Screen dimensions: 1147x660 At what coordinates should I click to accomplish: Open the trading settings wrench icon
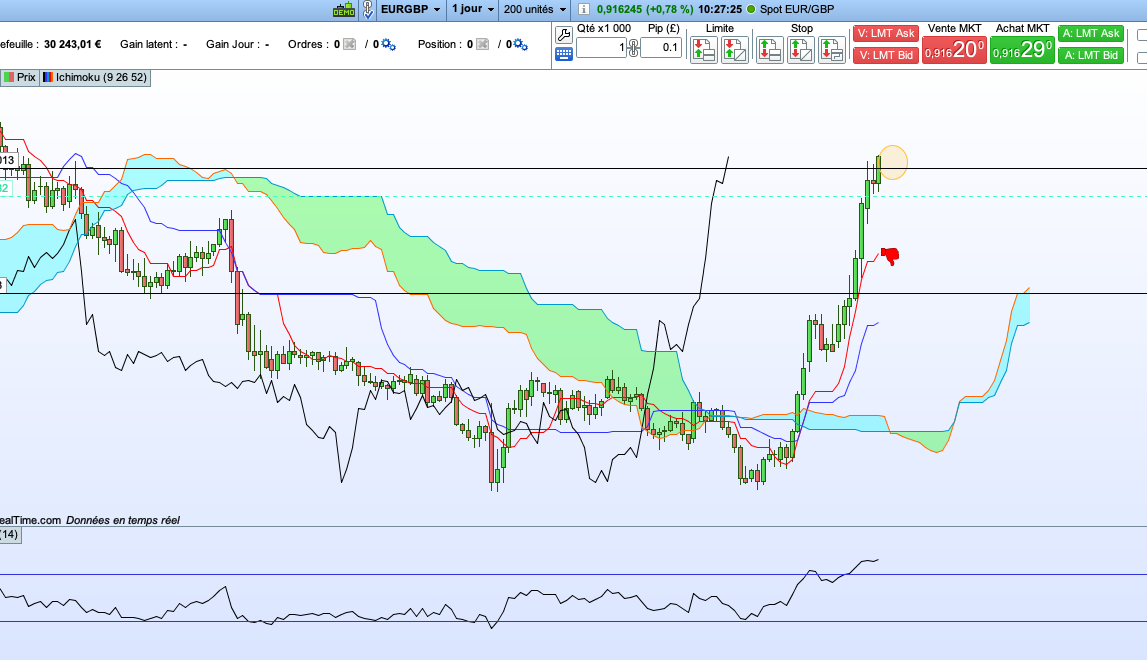point(564,34)
